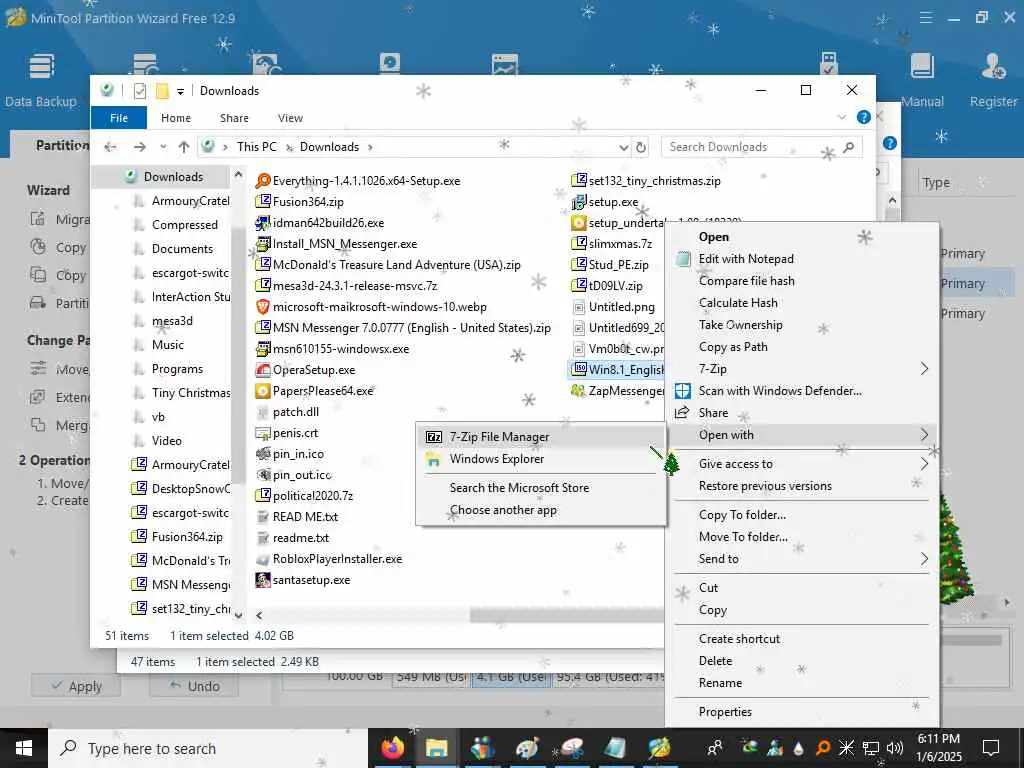Click the Win8.1 ISO file icon
The width and height of the screenshot is (1024, 768).
(579, 370)
